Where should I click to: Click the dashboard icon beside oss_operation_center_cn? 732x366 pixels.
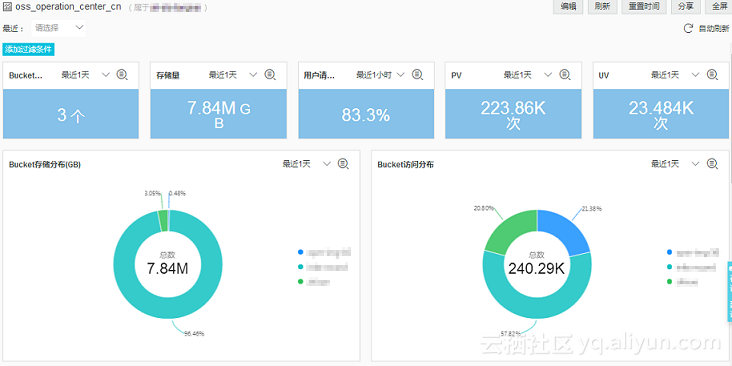(x=7, y=7)
